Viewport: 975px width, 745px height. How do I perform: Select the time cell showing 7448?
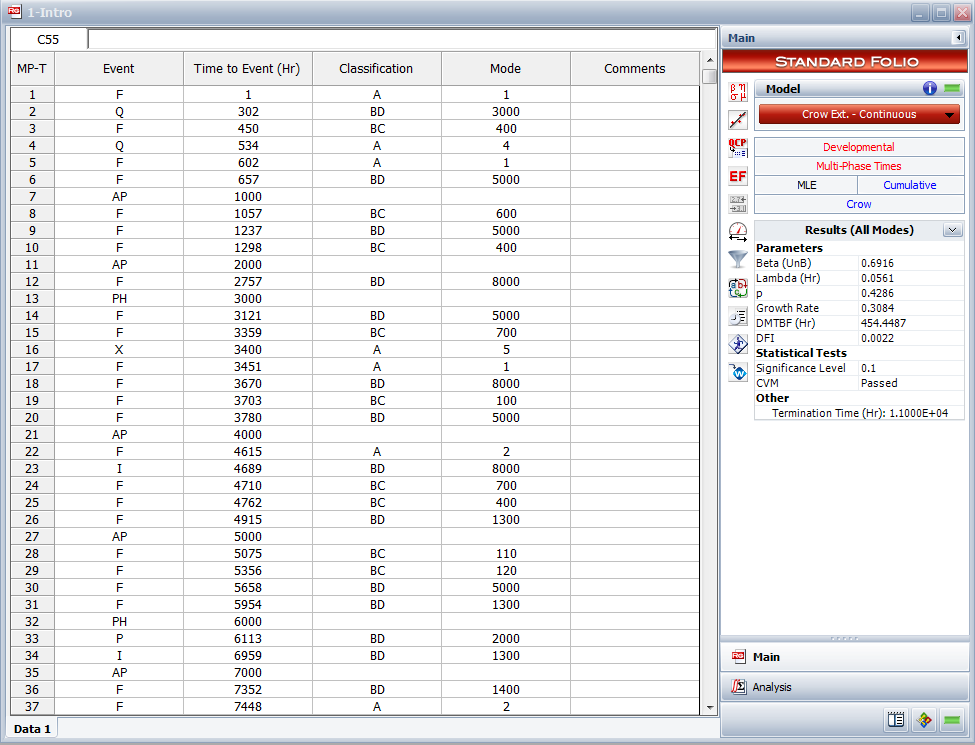click(x=247, y=706)
